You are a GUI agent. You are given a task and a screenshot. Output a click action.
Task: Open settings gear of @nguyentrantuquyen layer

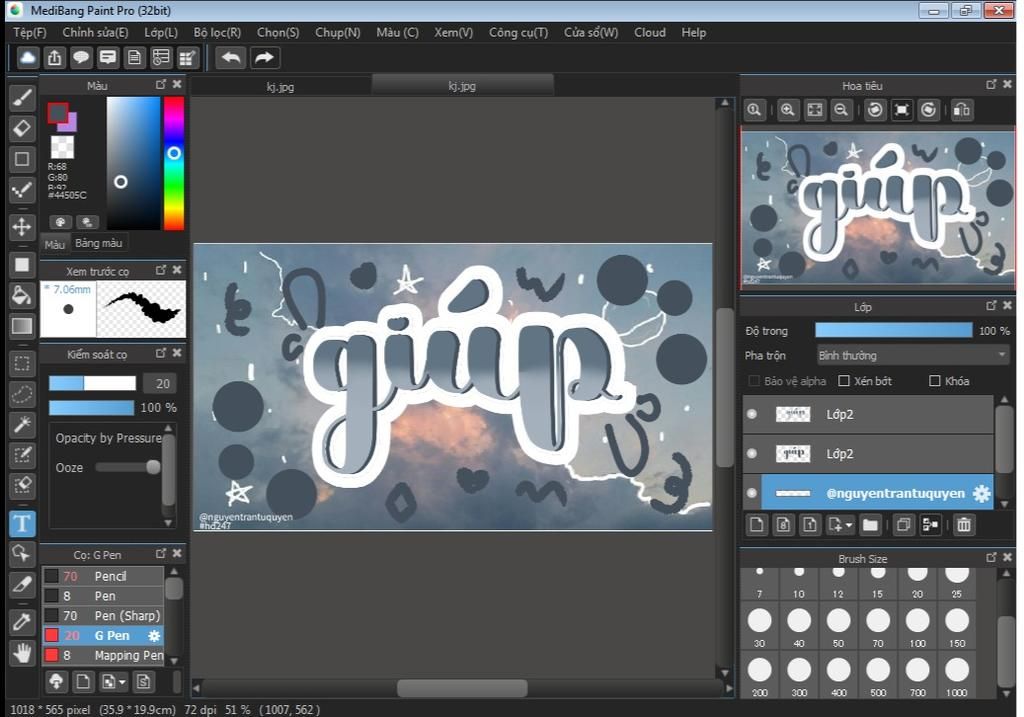point(981,494)
